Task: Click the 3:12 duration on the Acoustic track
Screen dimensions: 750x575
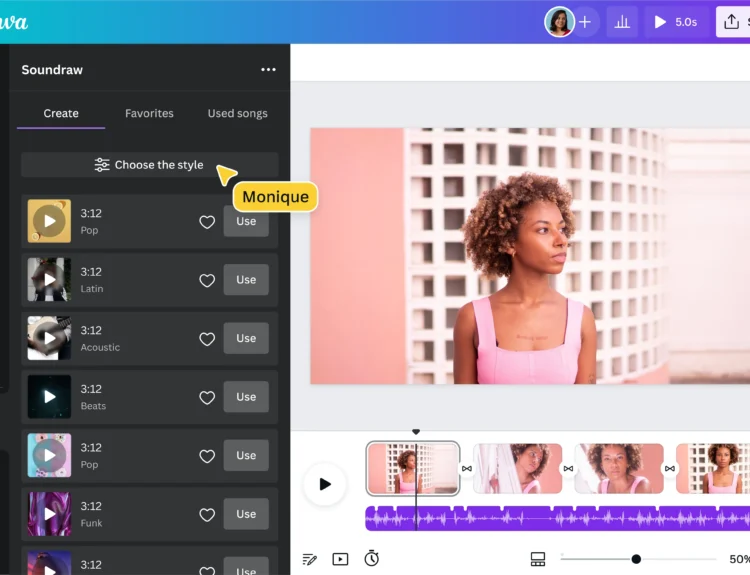Action: pyautogui.click(x=91, y=331)
